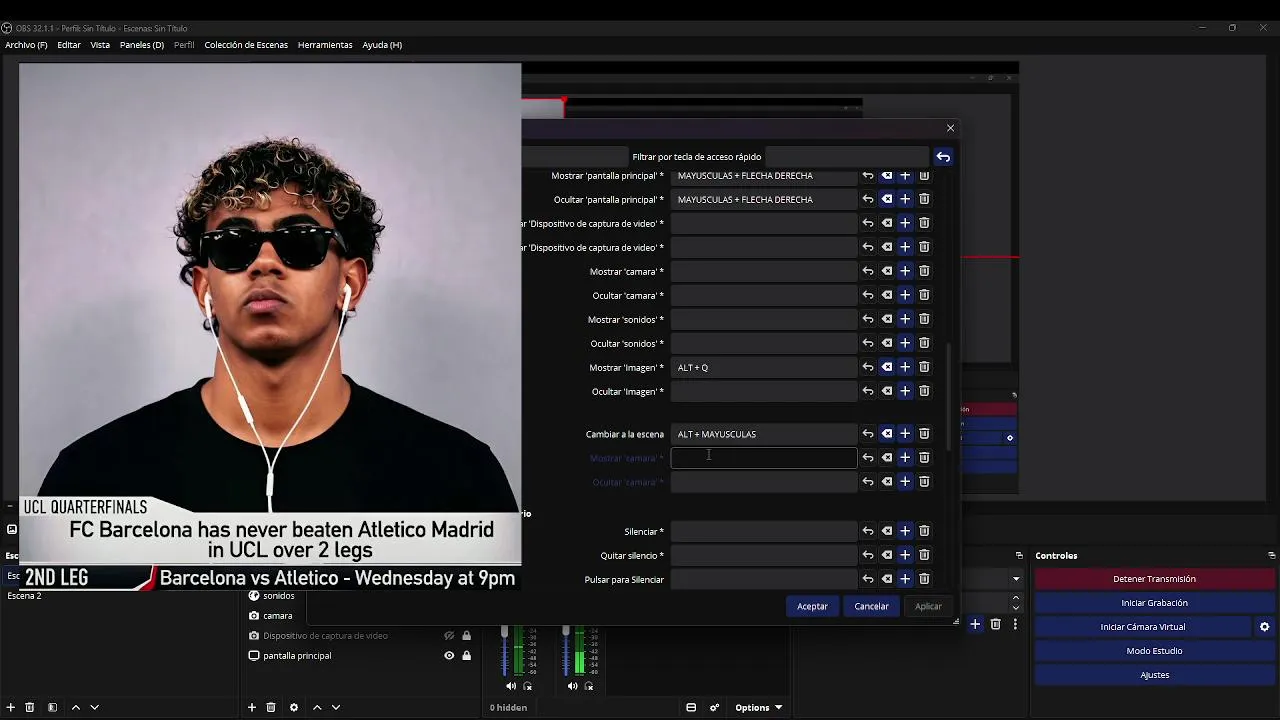Viewport: 1280px width, 720px height.
Task: Move the scene up with the up arrow
Action: point(75,707)
